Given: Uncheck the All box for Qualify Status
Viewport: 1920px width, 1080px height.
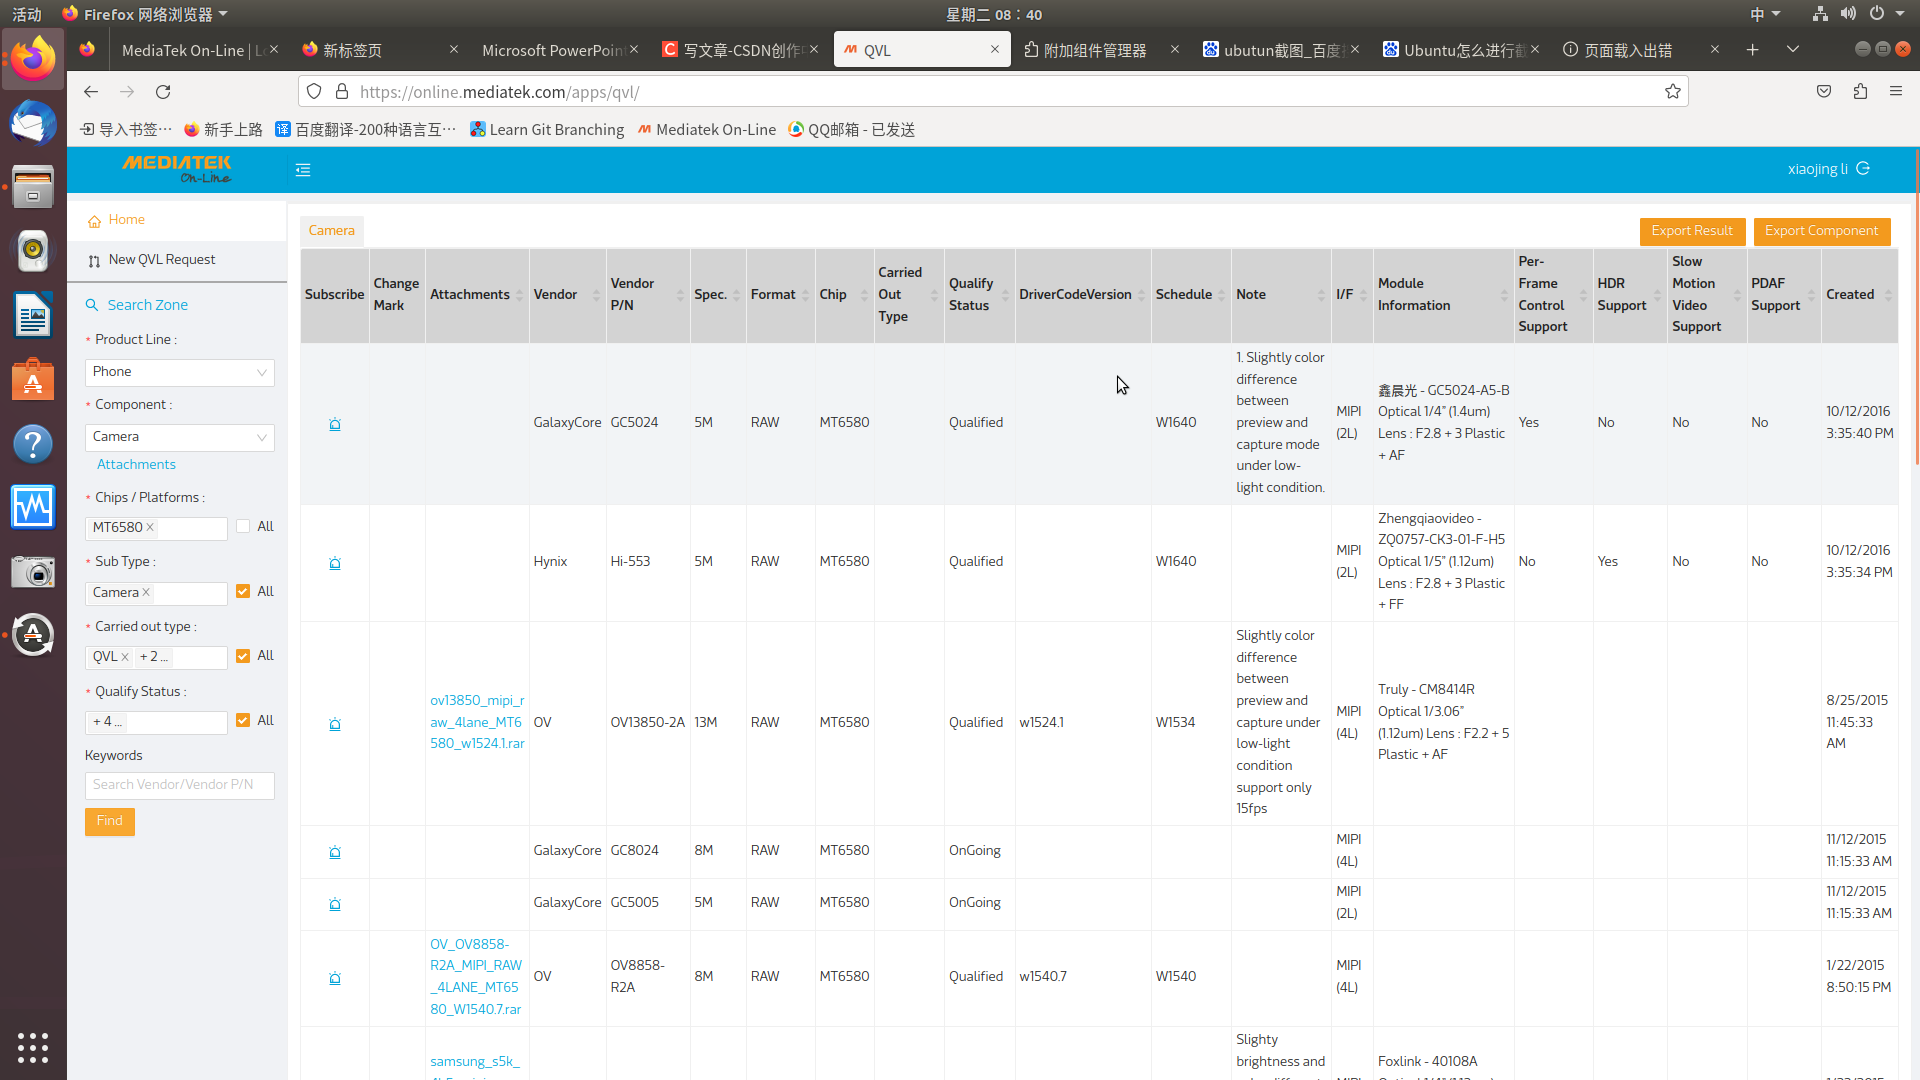Looking at the screenshot, I should 243,721.
